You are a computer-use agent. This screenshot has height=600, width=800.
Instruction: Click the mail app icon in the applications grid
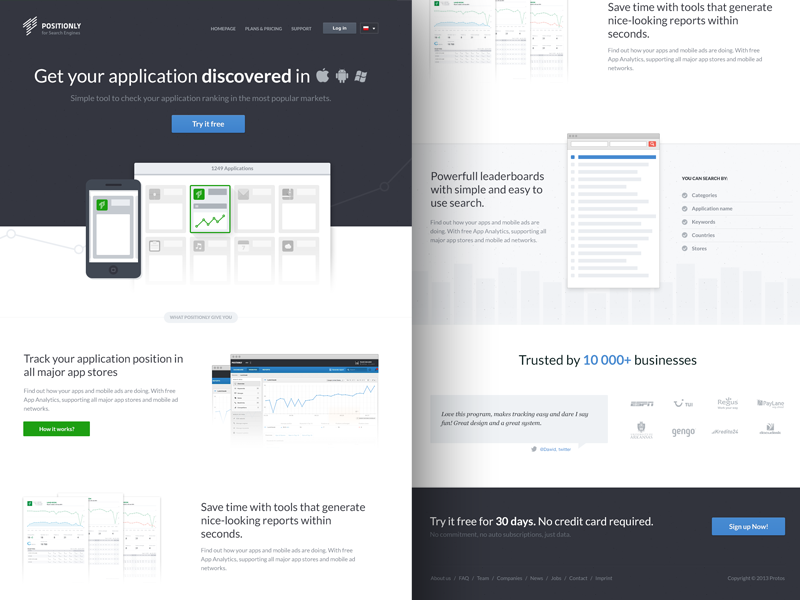tap(243, 194)
